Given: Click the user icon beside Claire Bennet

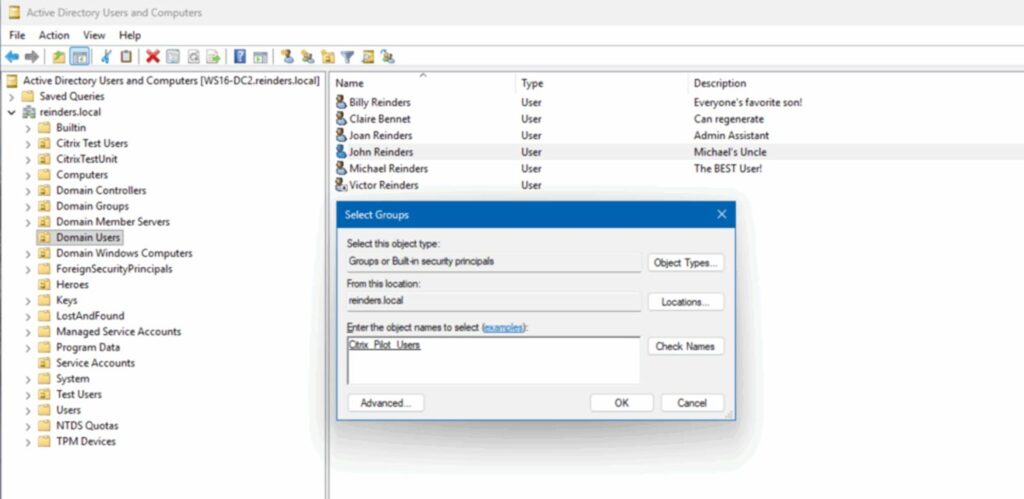Looking at the screenshot, I should click(341, 118).
